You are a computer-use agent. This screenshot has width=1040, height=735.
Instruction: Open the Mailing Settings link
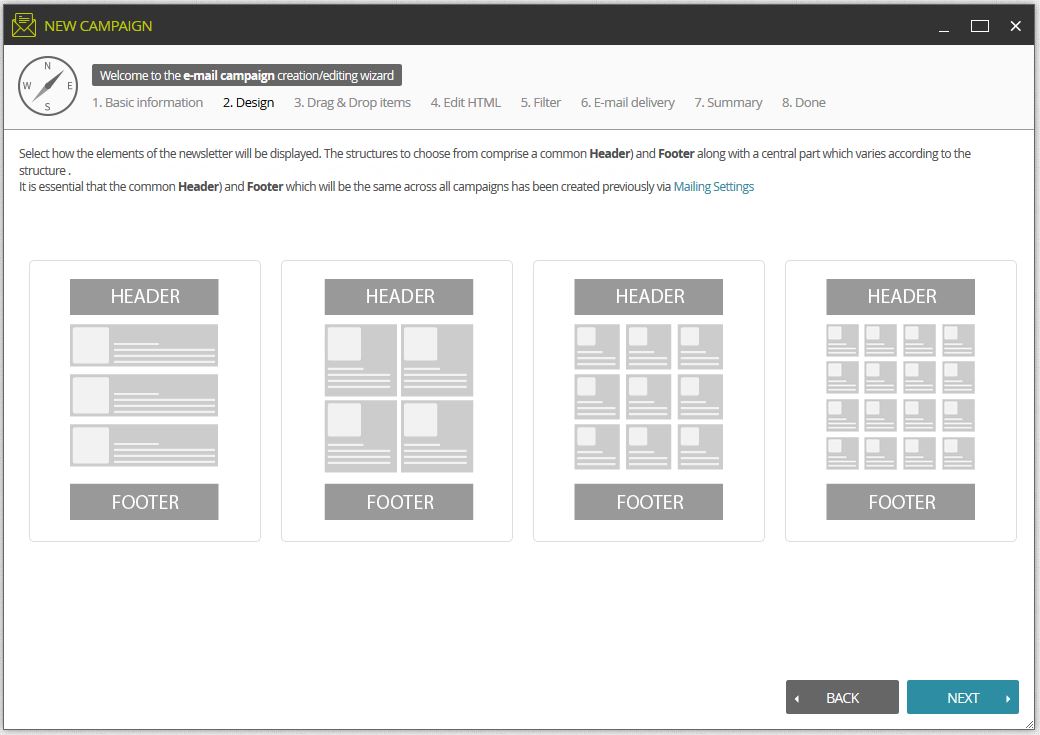[x=714, y=186]
